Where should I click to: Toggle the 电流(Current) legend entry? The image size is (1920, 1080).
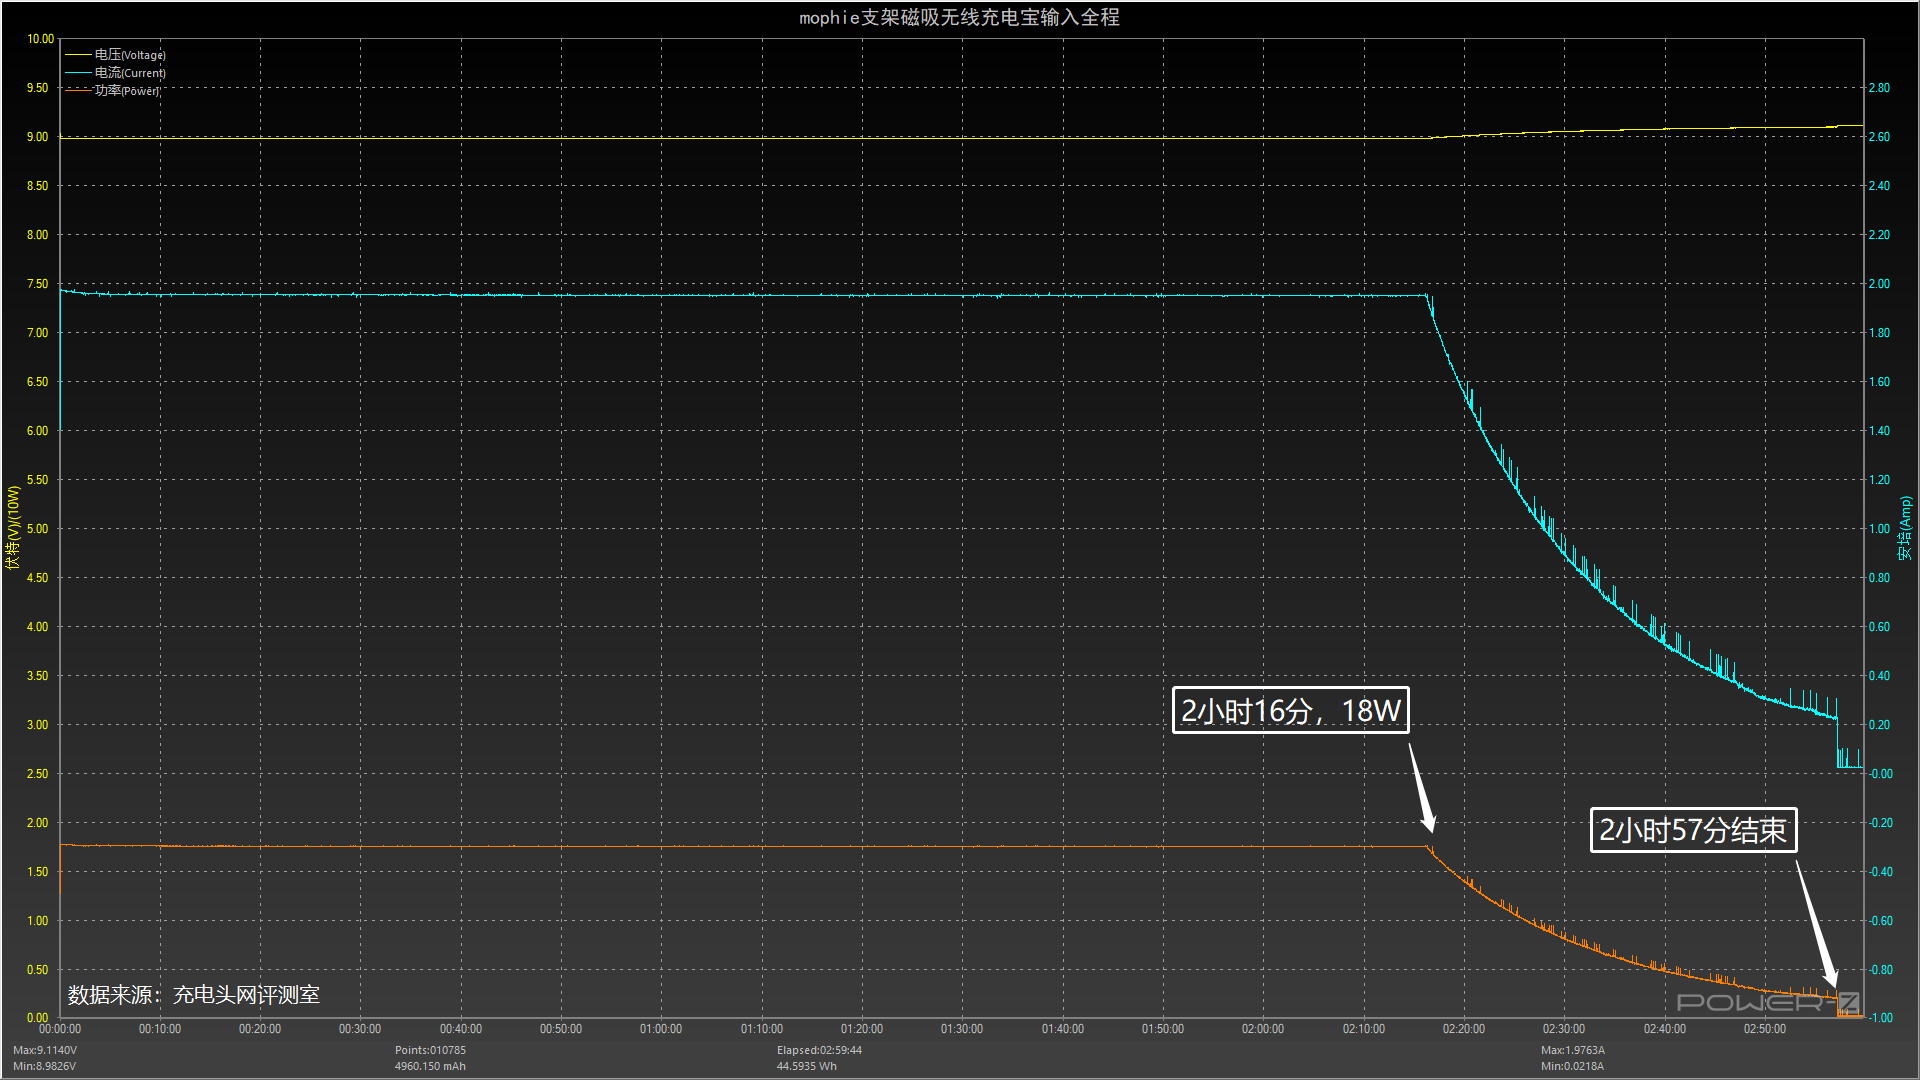pyautogui.click(x=129, y=73)
